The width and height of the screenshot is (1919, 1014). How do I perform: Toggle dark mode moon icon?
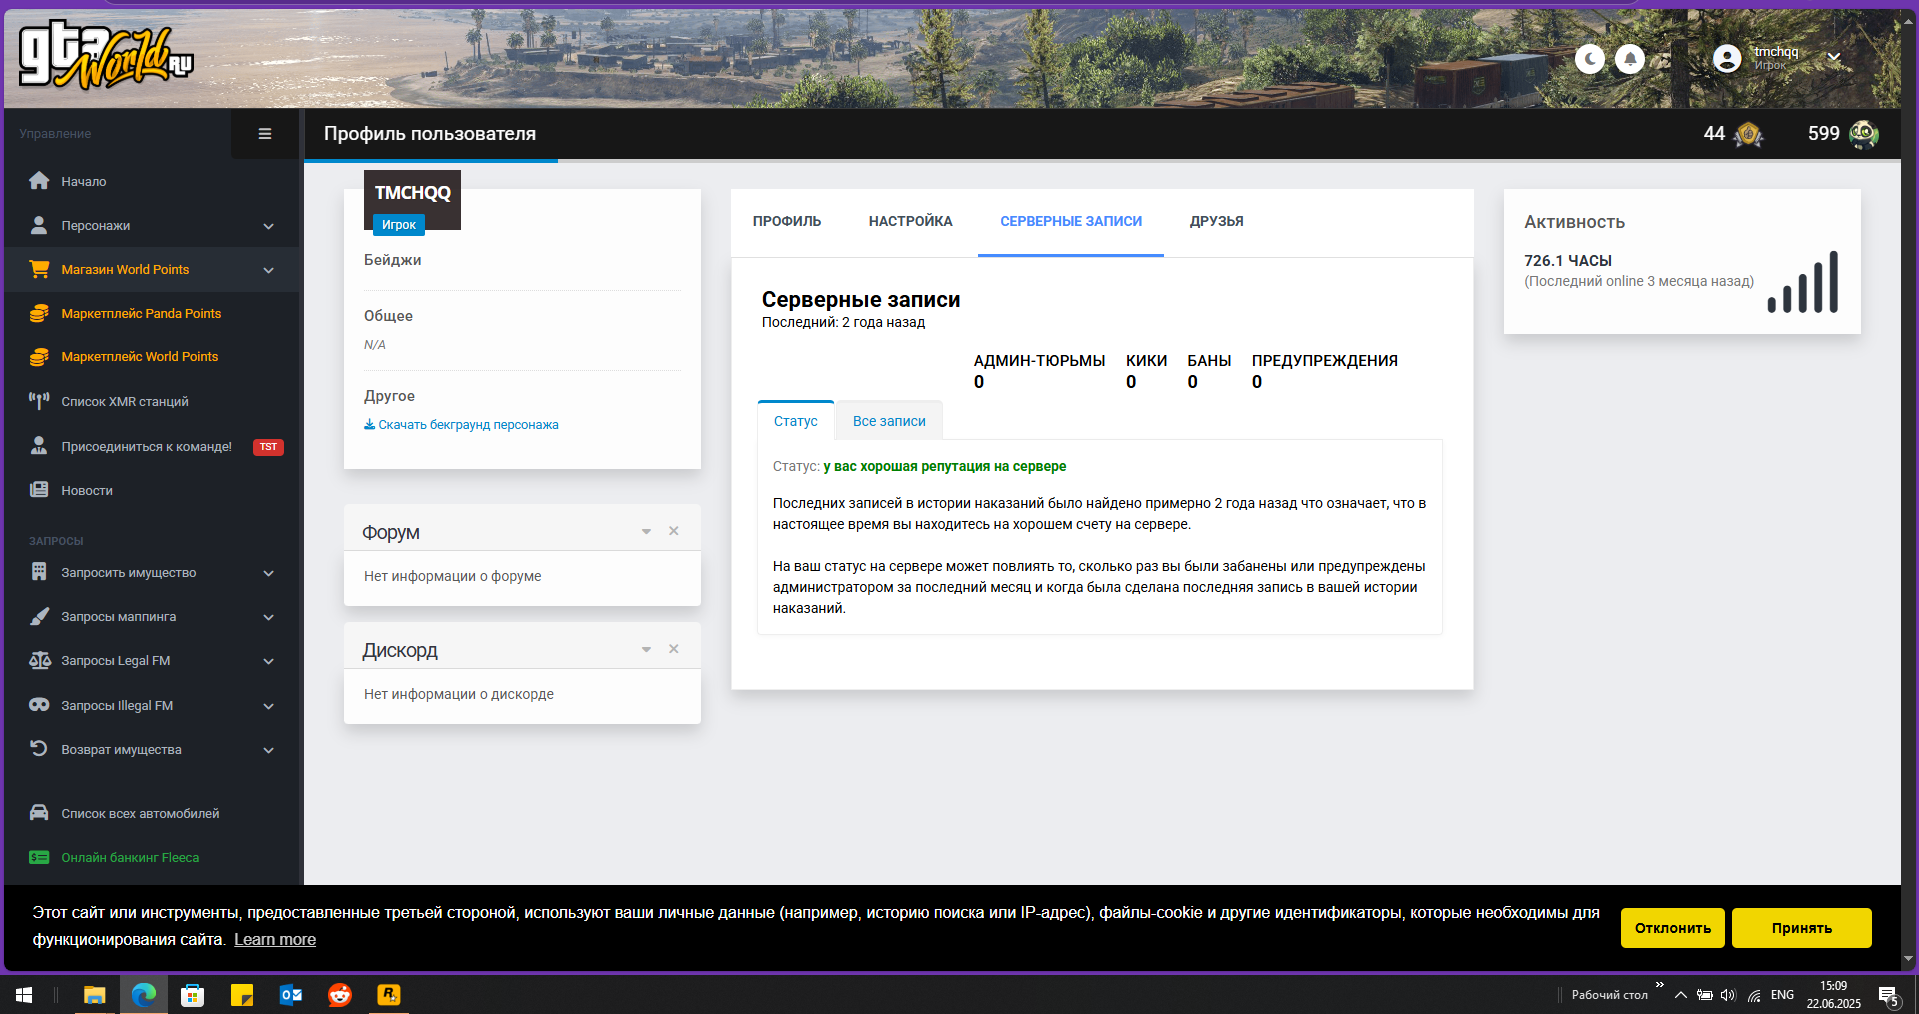point(1590,59)
